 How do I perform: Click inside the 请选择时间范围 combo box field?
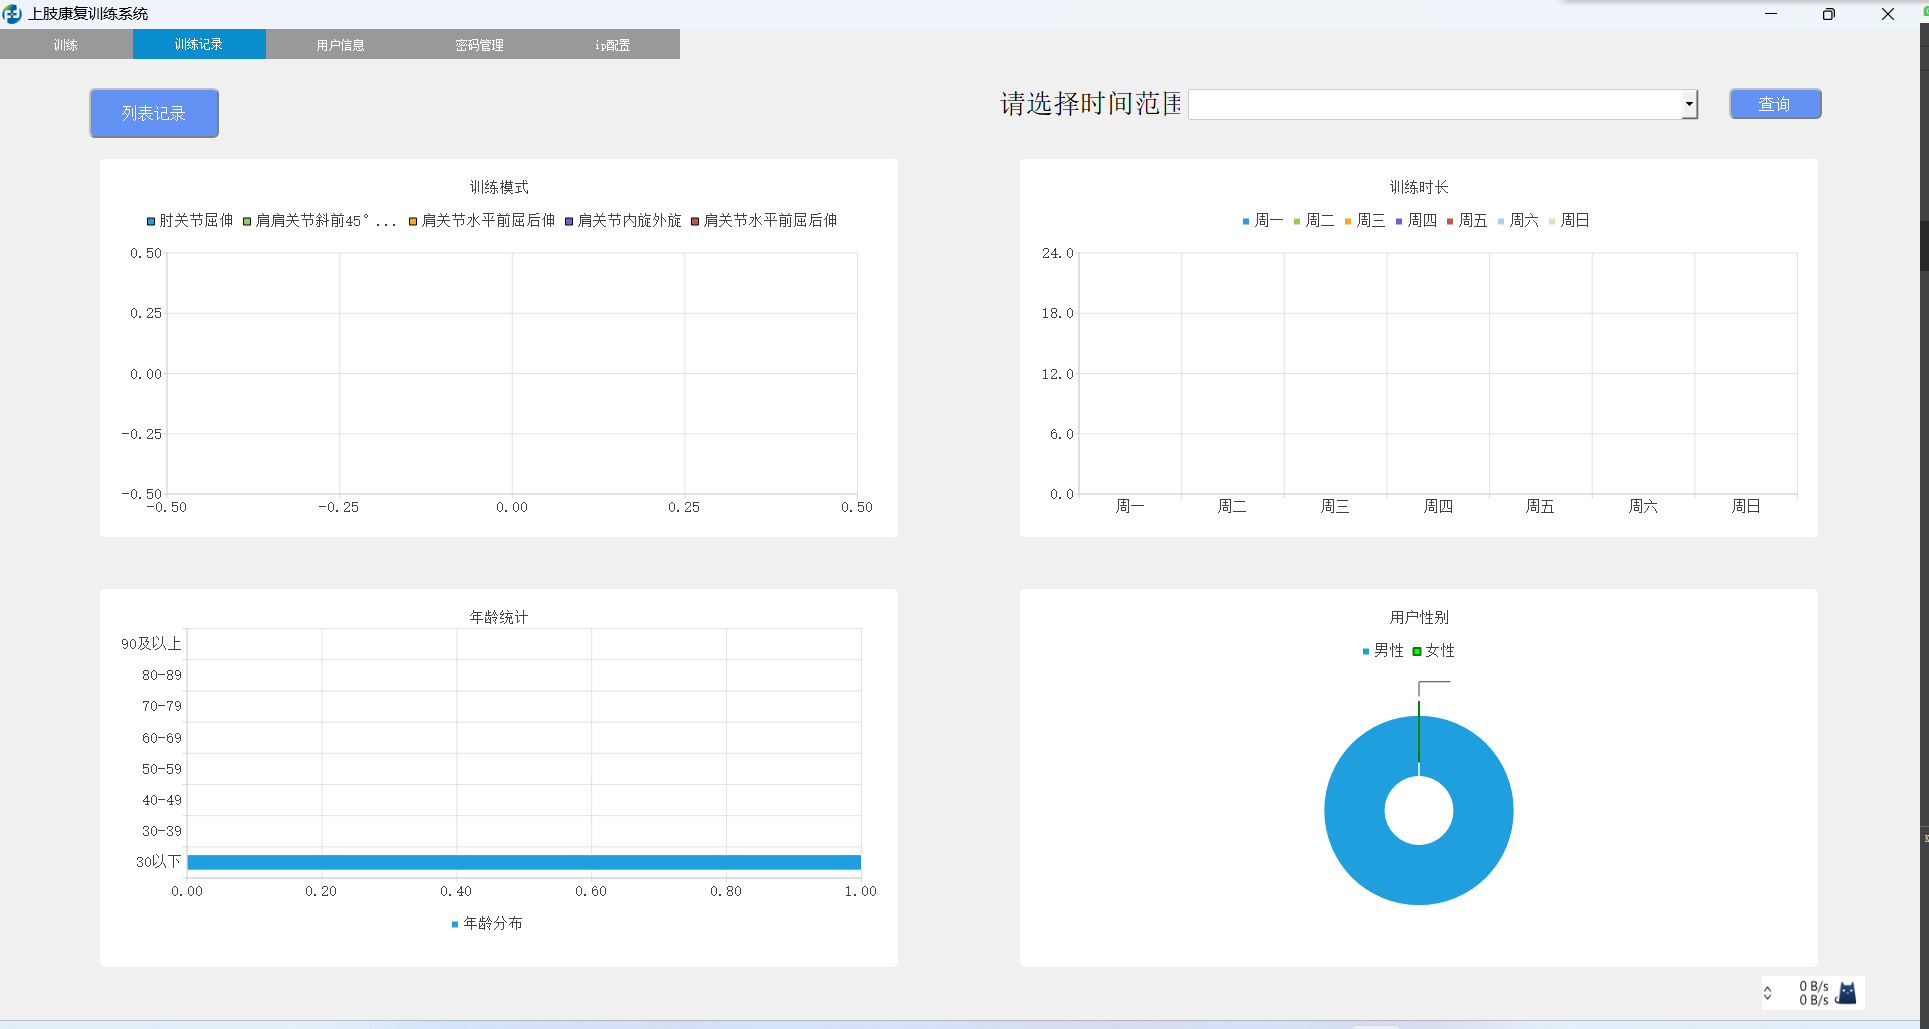pos(1442,104)
